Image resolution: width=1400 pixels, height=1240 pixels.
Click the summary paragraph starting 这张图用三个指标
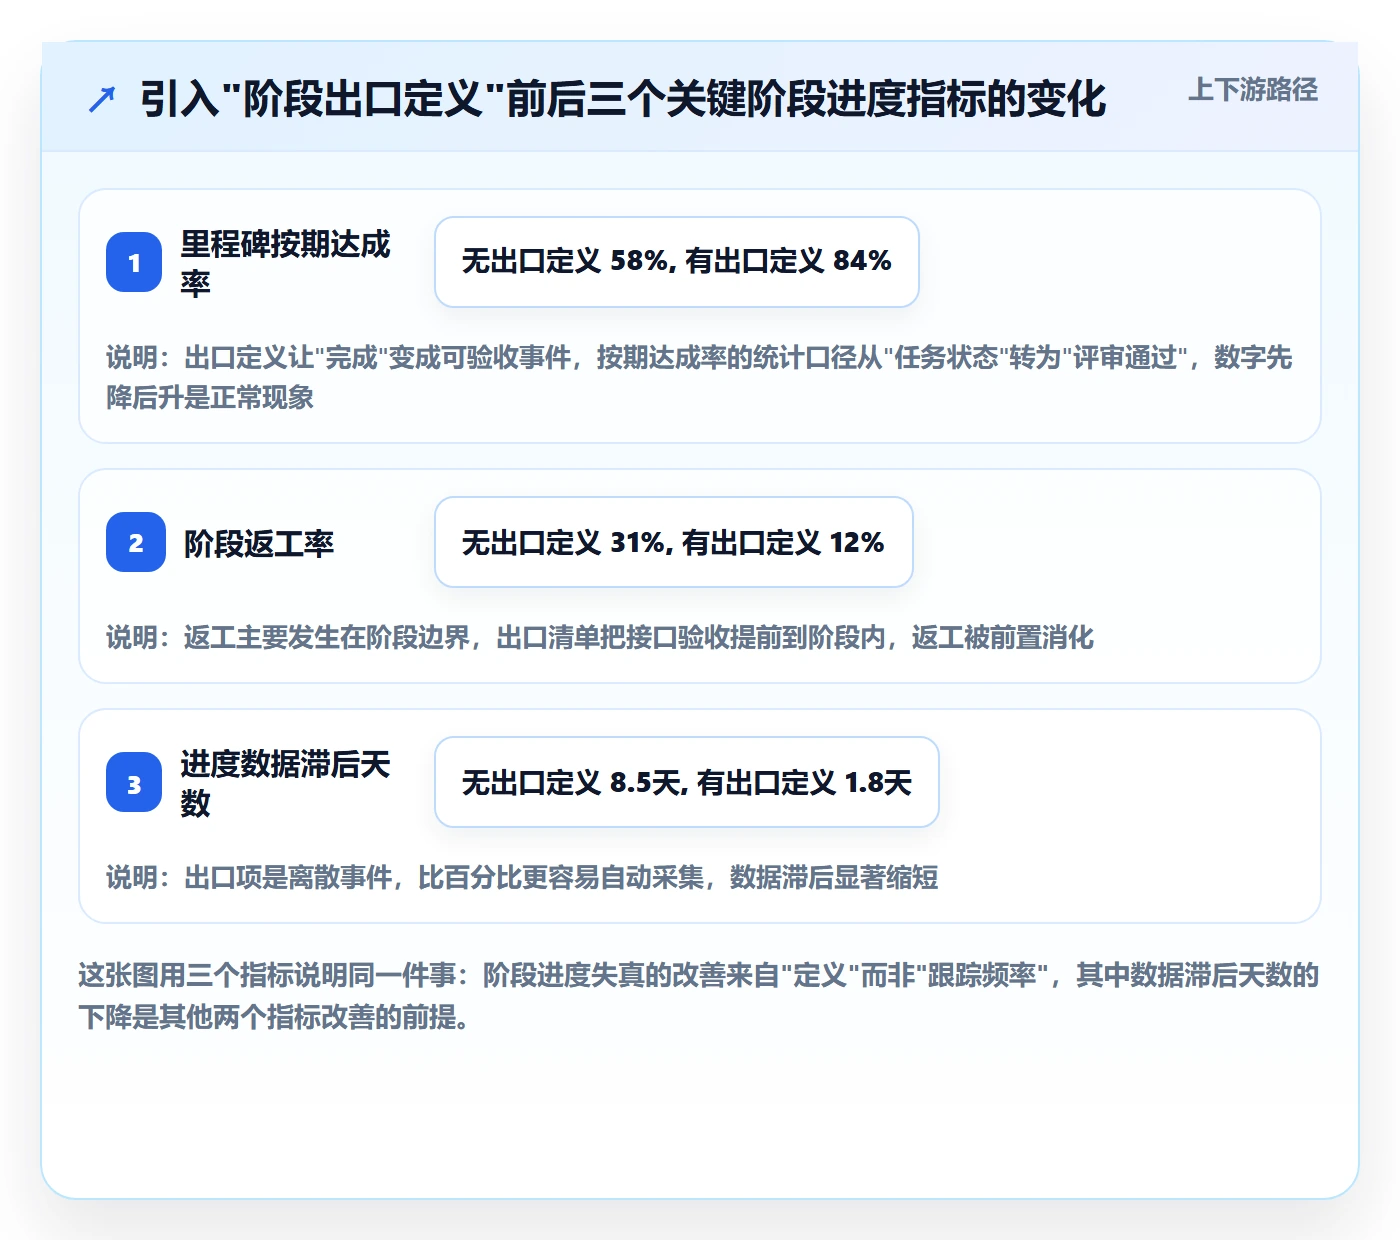click(699, 996)
